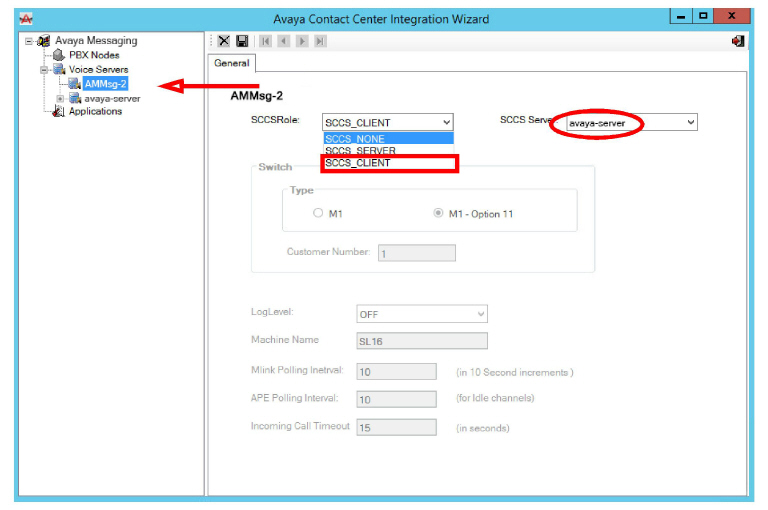Click the Avaya Messaging root node icon
Viewport: 768px width, 510px height.
[x=44, y=41]
